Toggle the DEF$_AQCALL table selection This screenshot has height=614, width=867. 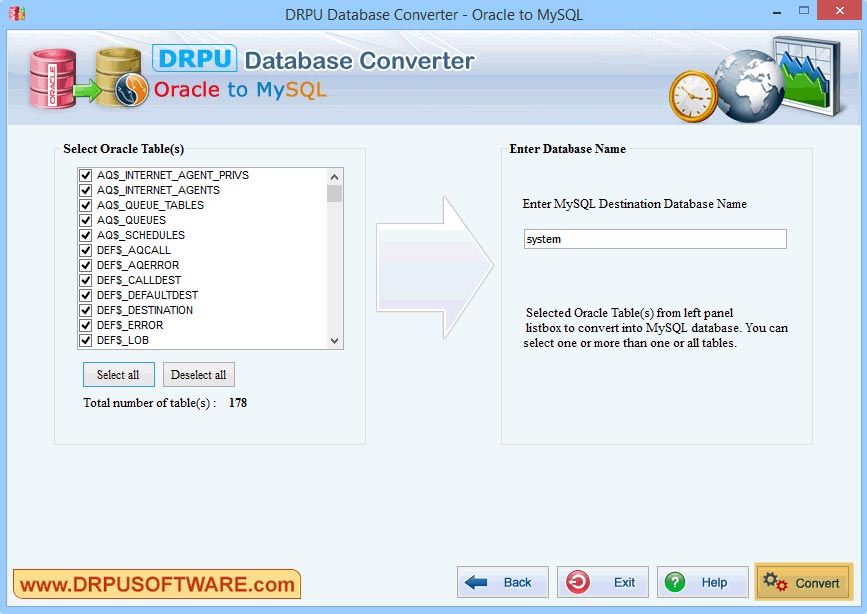(85, 249)
